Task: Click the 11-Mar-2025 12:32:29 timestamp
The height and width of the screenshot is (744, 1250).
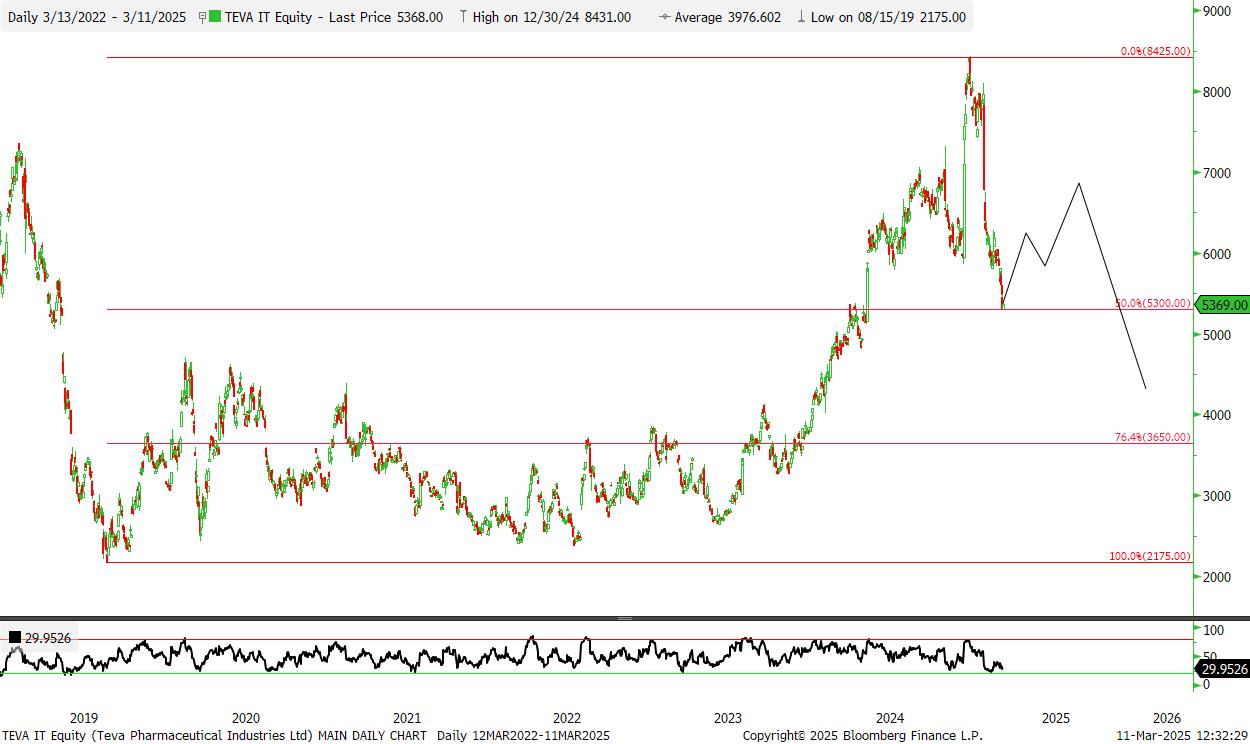Action: point(1184,735)
